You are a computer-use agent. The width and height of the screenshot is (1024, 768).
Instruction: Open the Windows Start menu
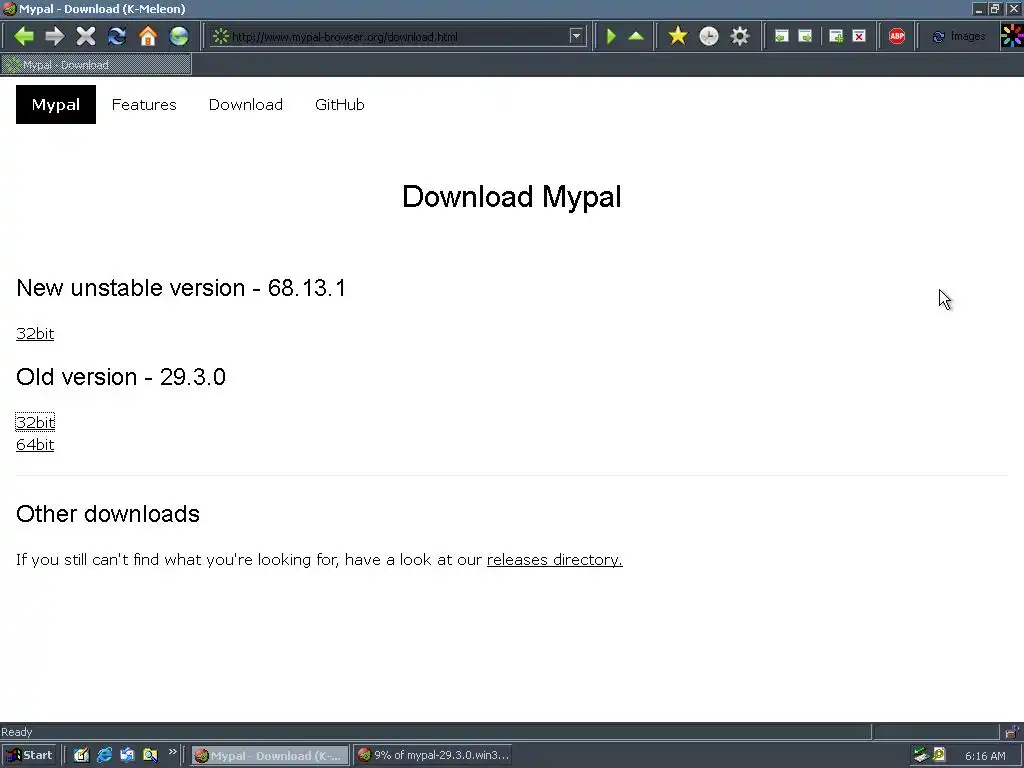(x=29, y=755)
